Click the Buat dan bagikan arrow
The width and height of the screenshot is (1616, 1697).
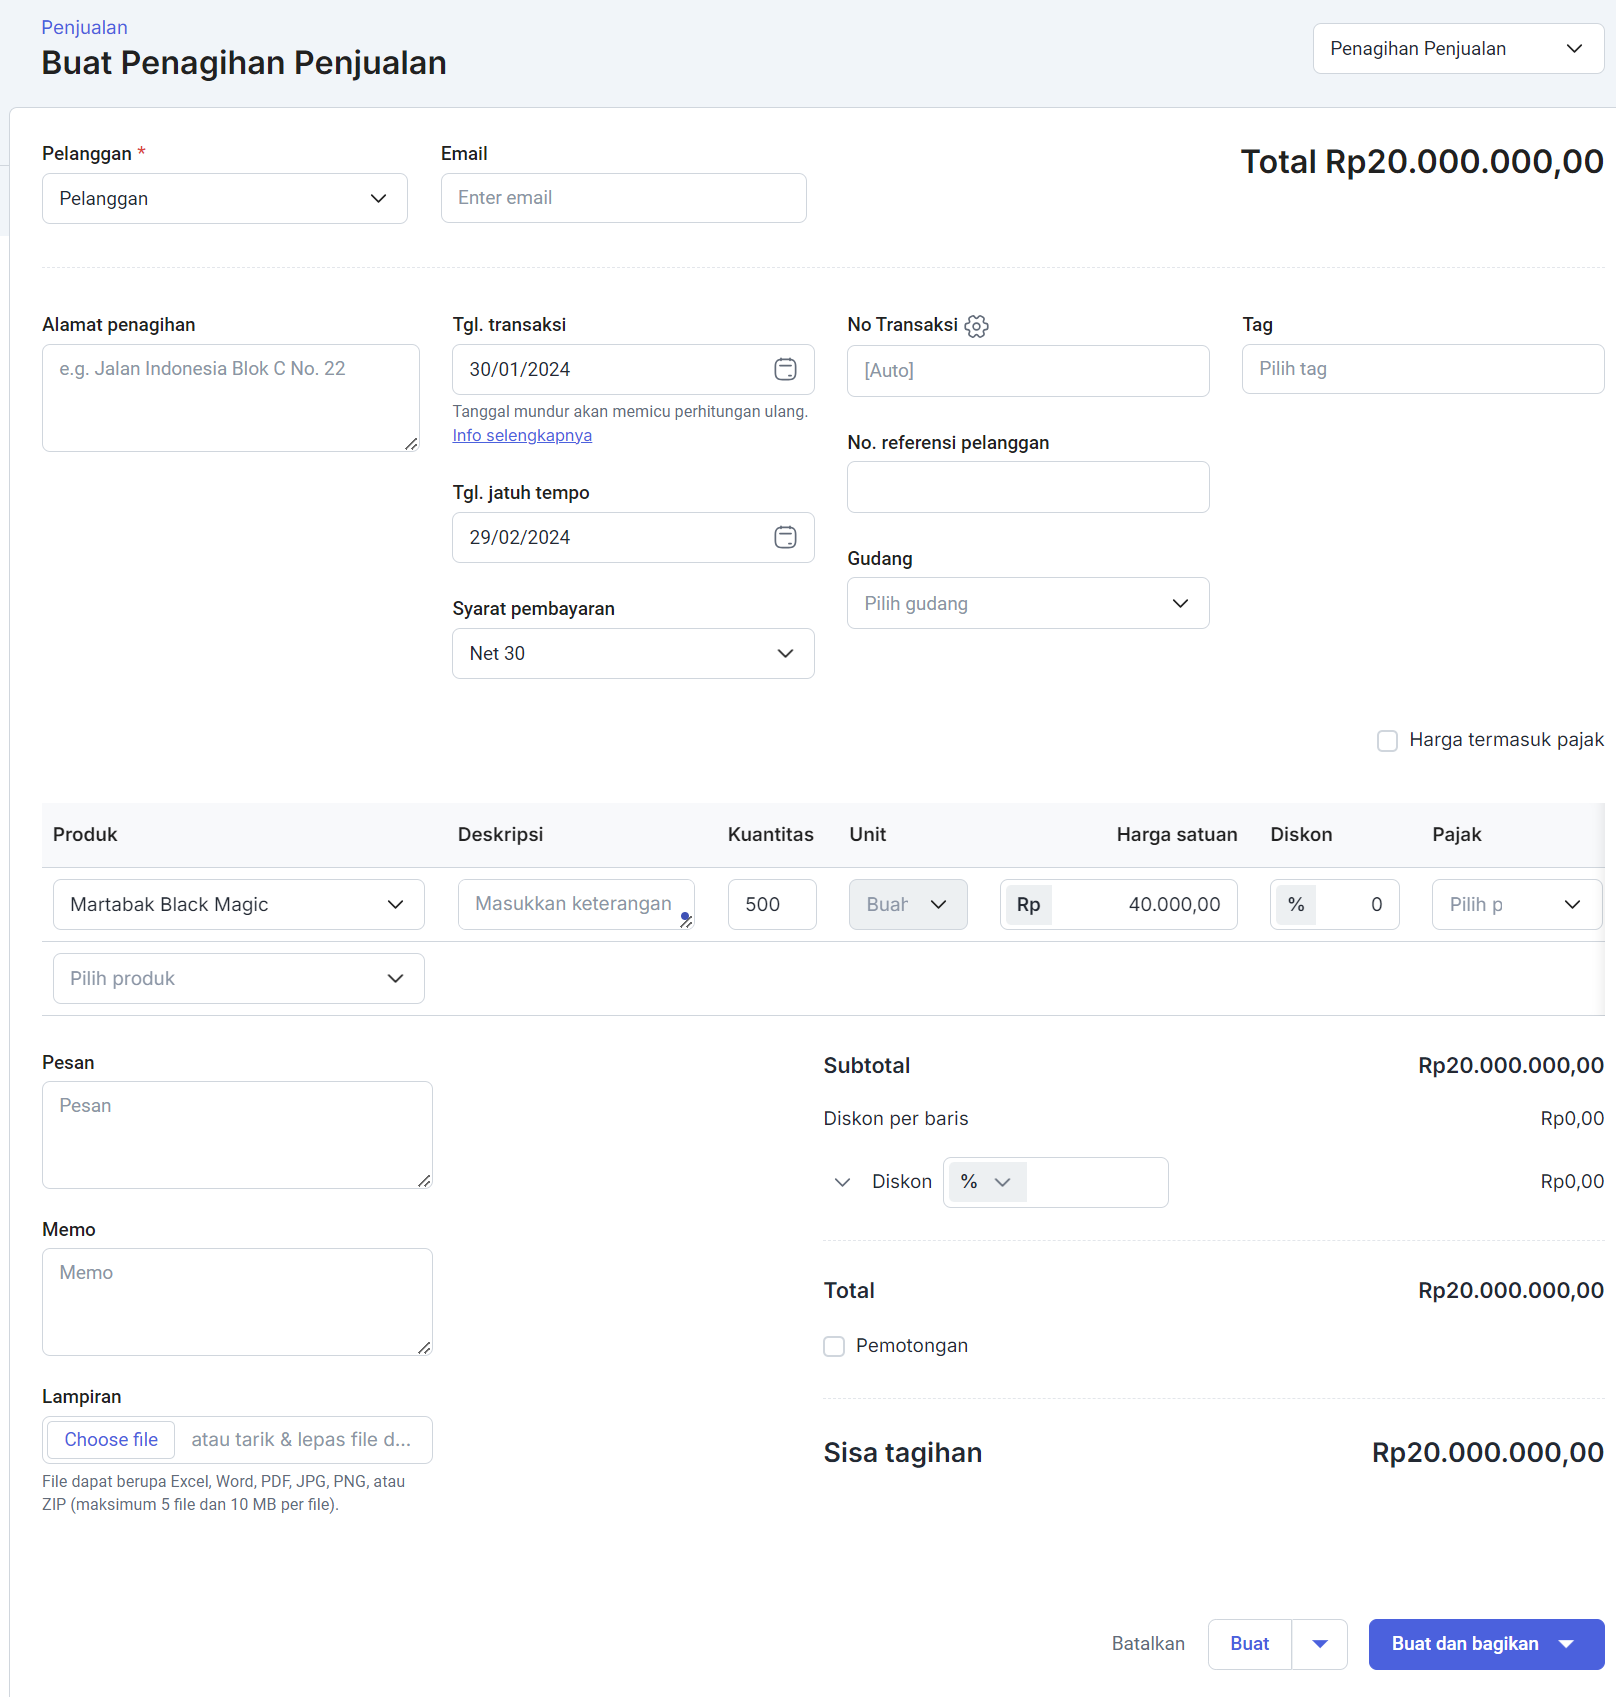[1567, 1644]
